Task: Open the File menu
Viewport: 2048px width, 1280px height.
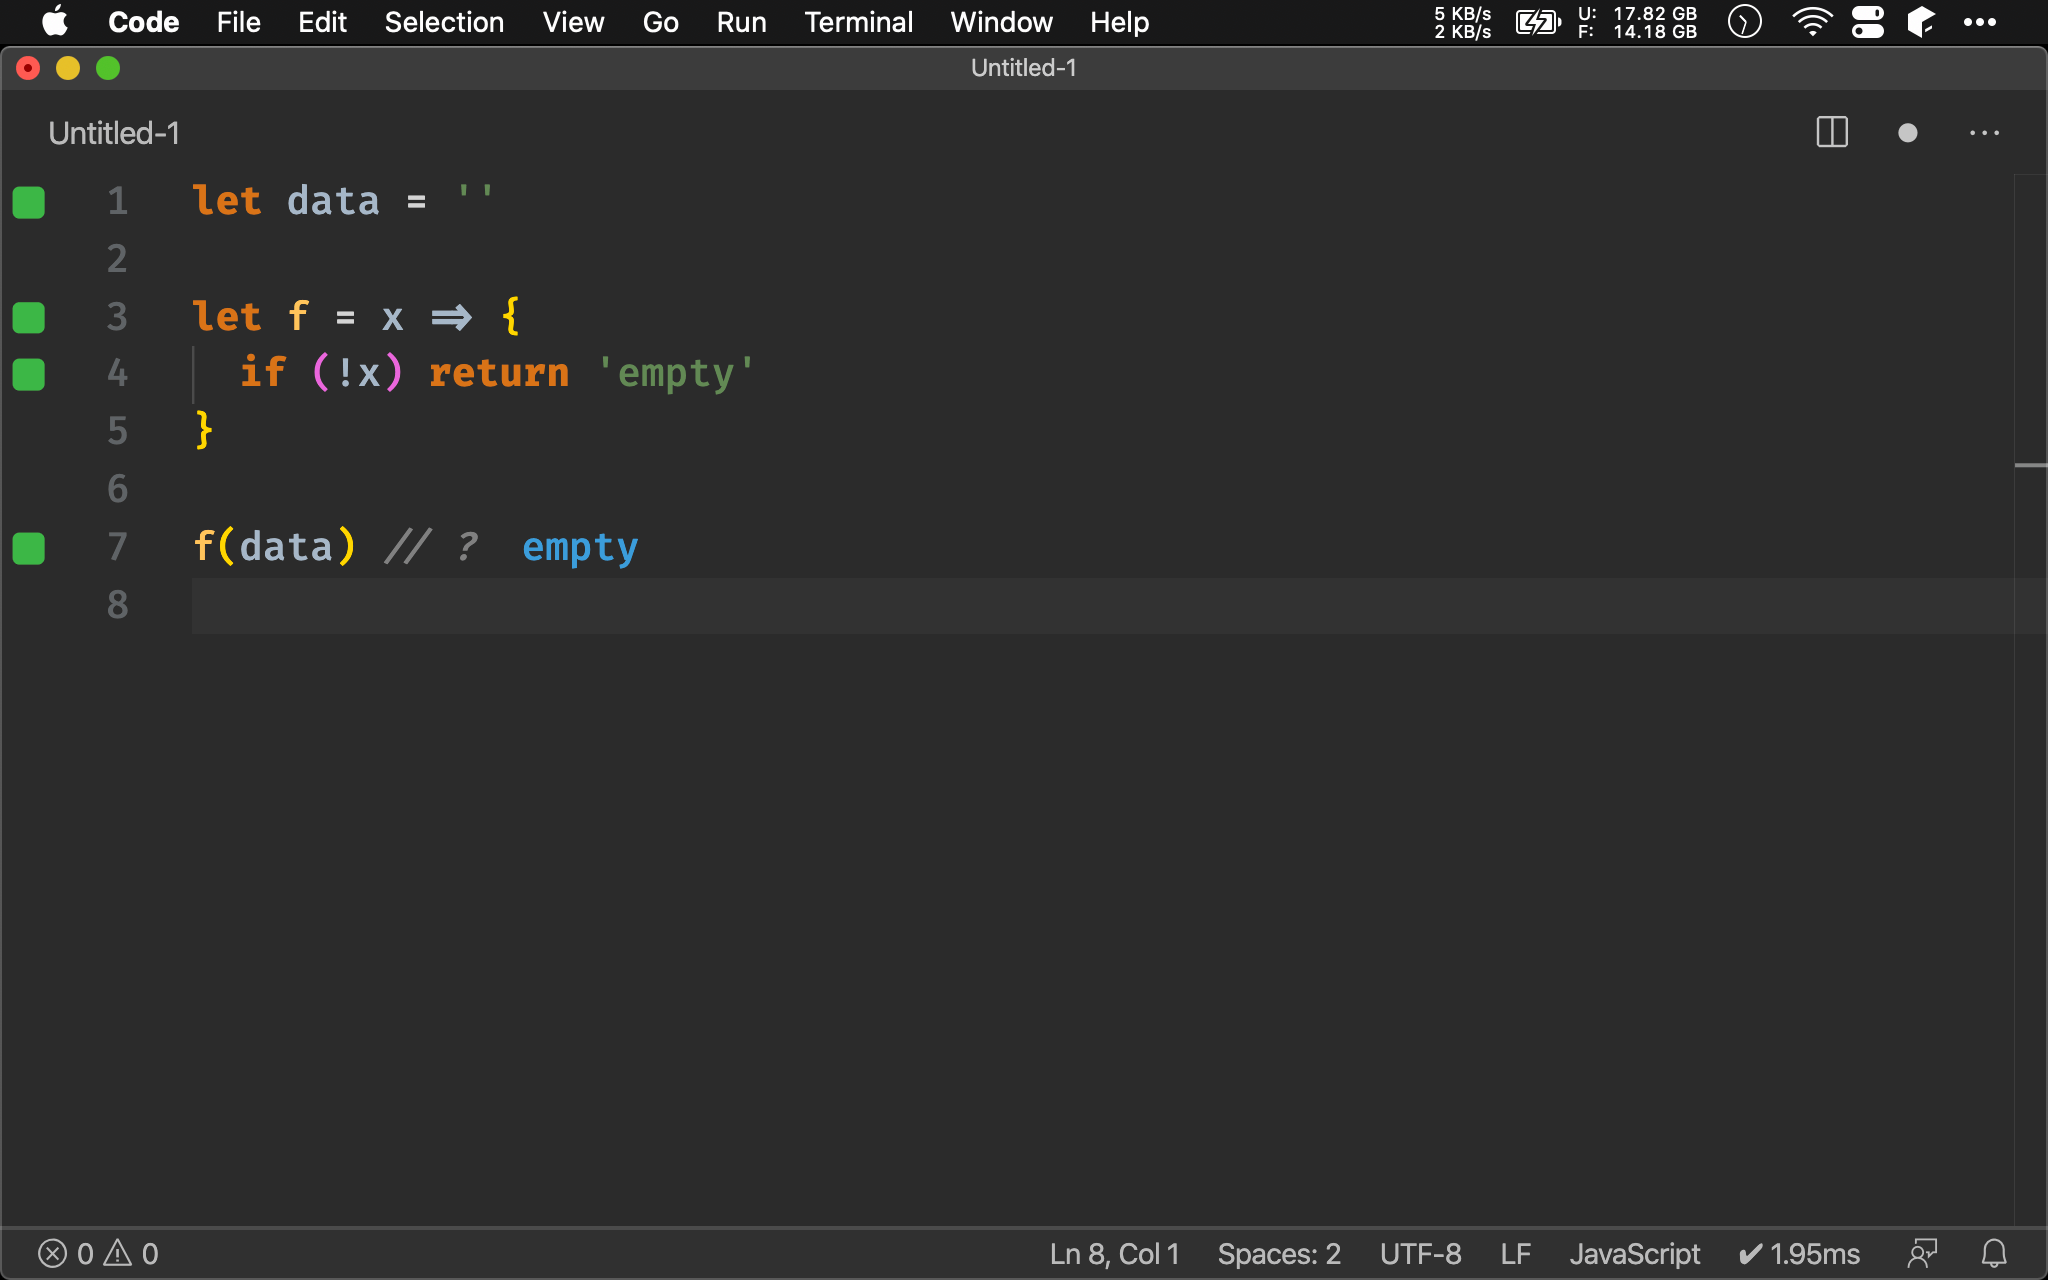Action: (x=238, y=22)
